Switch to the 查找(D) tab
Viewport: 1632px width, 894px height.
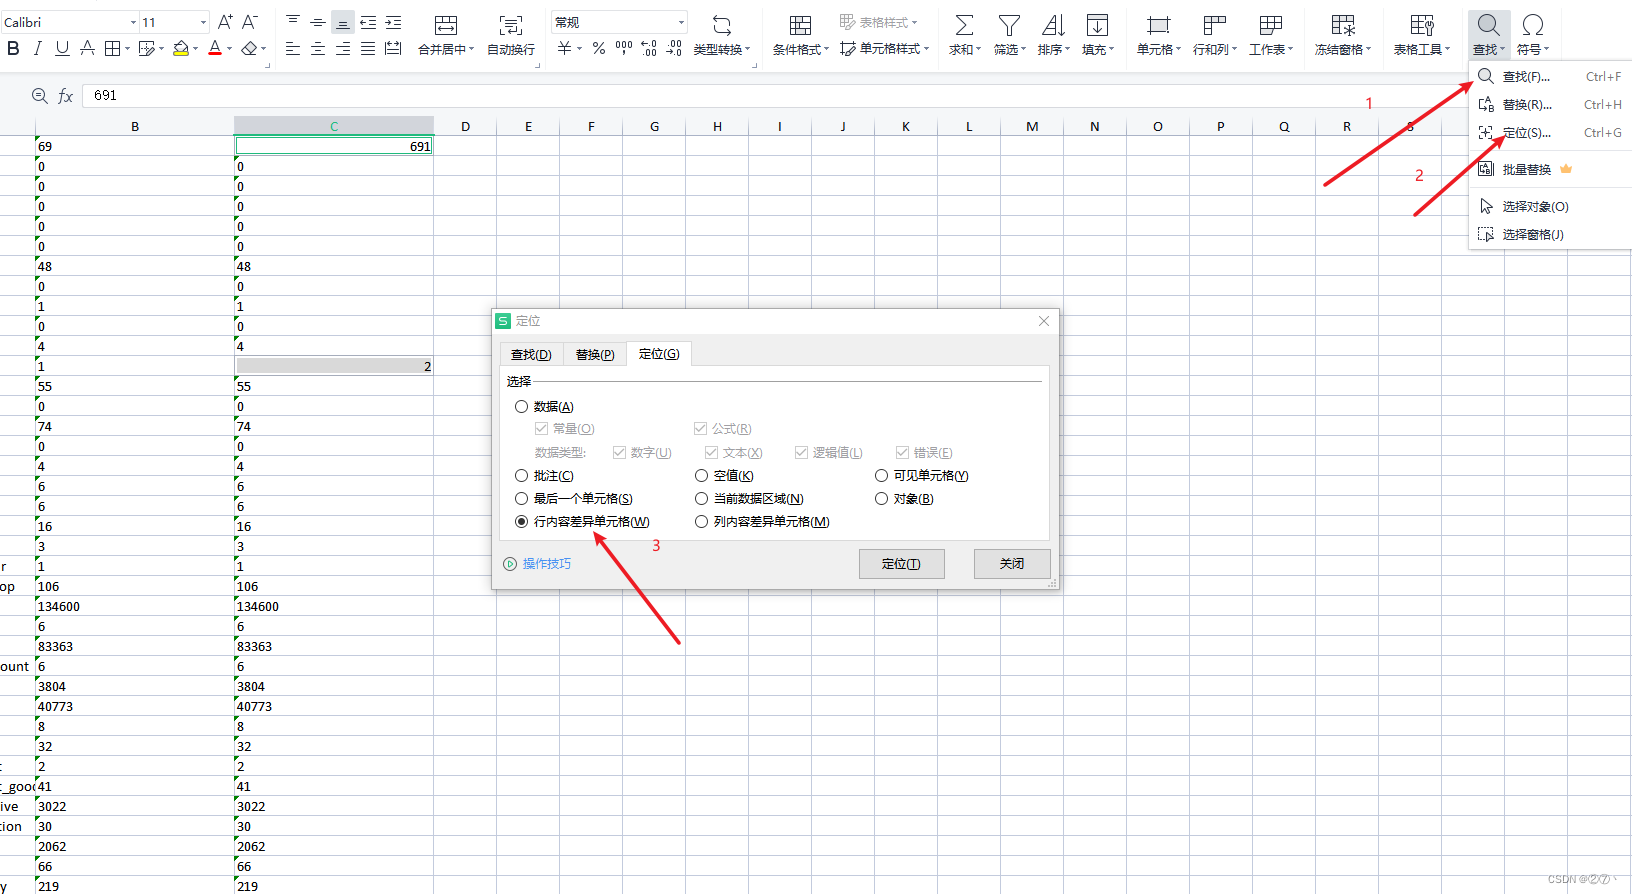point(531,354)
